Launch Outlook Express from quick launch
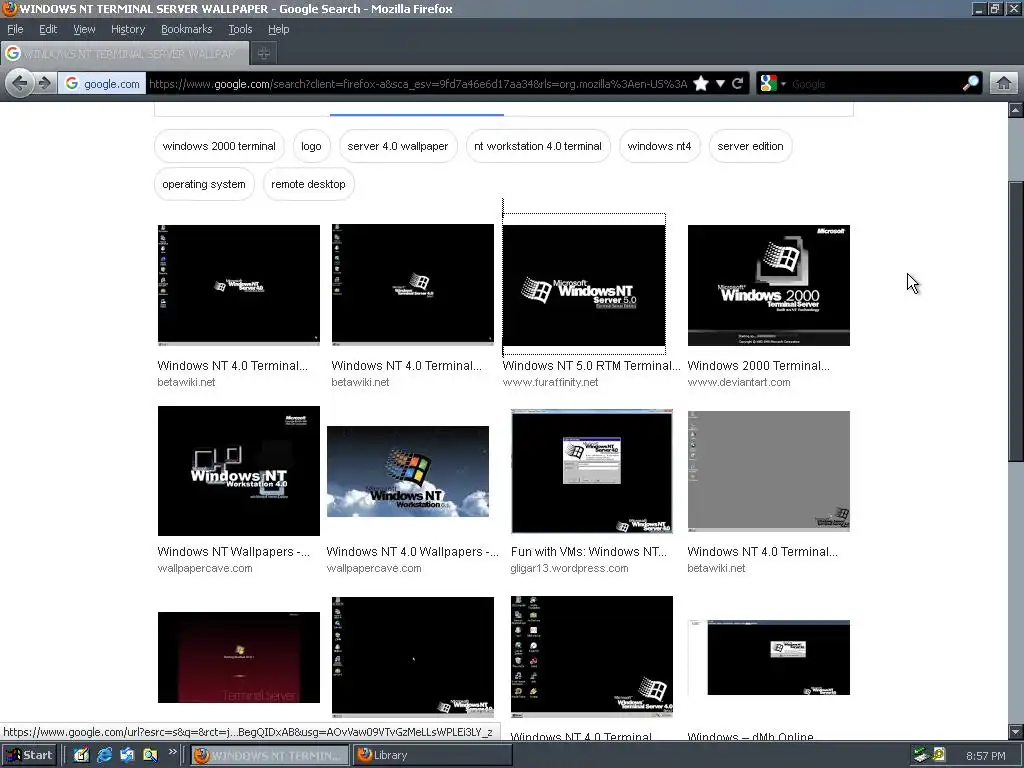Screen dimensions: 1024x768 (x=127, y=755)
